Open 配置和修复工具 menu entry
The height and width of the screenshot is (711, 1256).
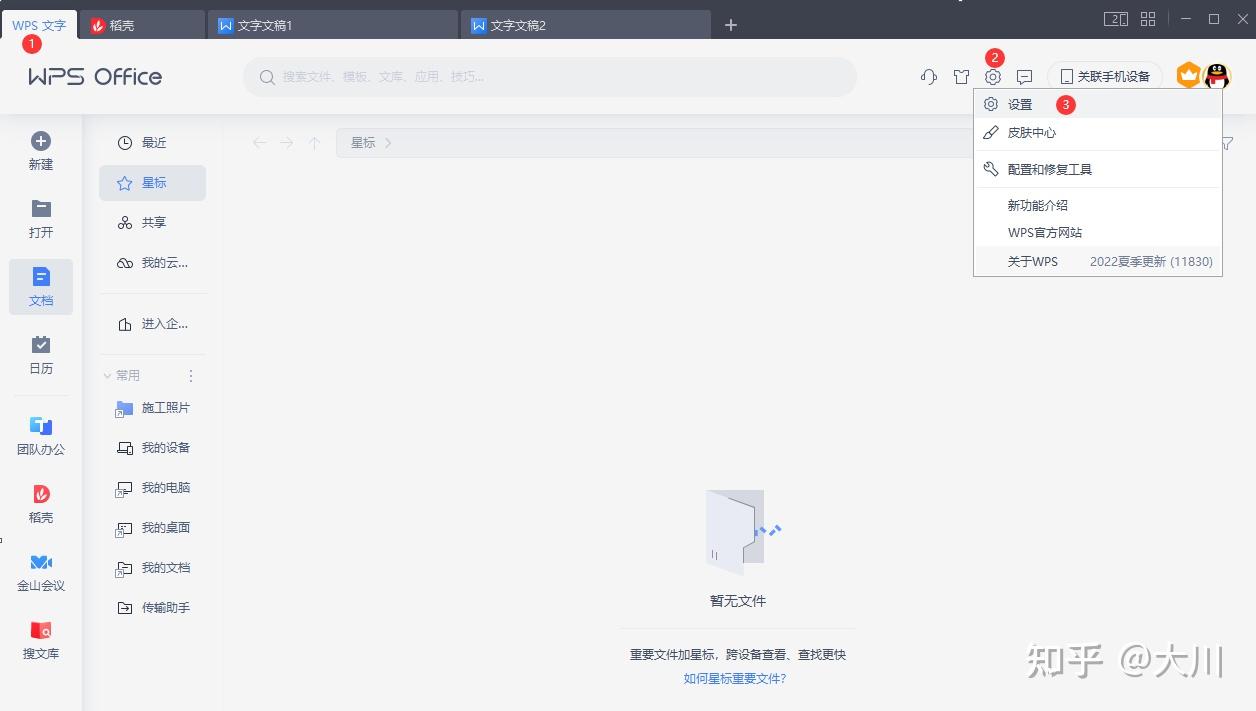(1097, 169)
